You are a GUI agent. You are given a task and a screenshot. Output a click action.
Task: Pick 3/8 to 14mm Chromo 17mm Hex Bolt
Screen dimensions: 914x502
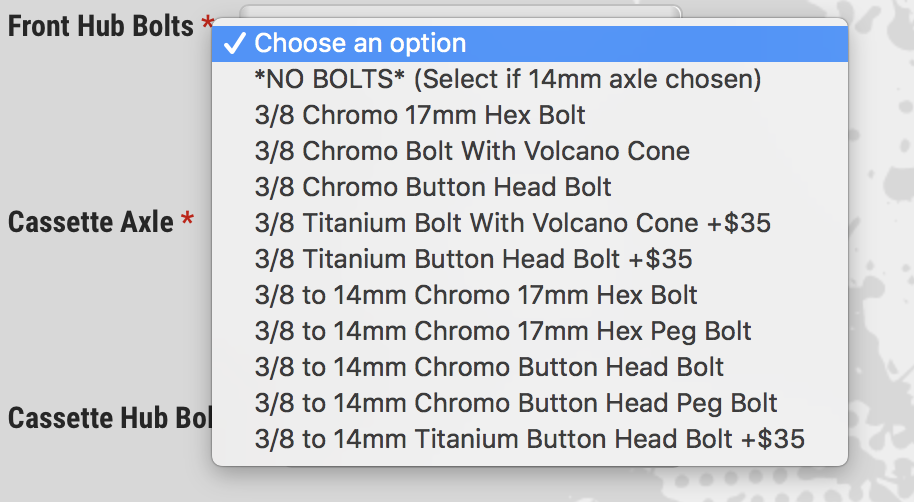point(476,295)
